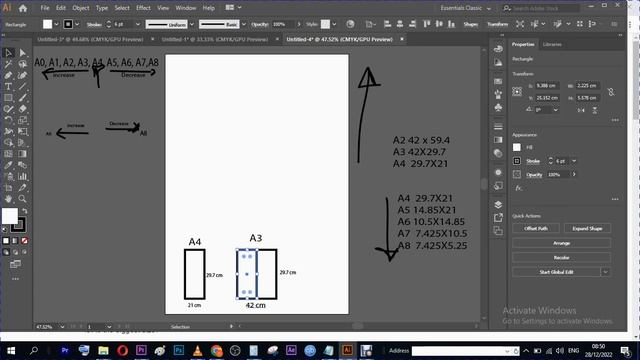Set default fill and stroke

[x=4, y=230]
